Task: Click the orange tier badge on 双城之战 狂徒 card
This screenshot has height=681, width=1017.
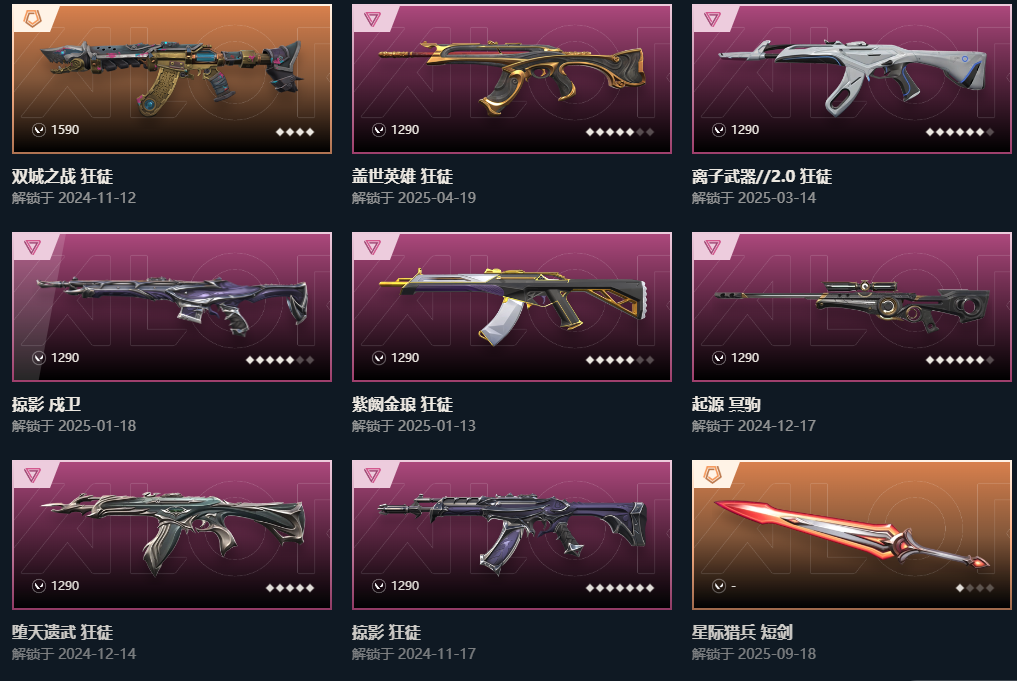Action: (x=32, y=18)
